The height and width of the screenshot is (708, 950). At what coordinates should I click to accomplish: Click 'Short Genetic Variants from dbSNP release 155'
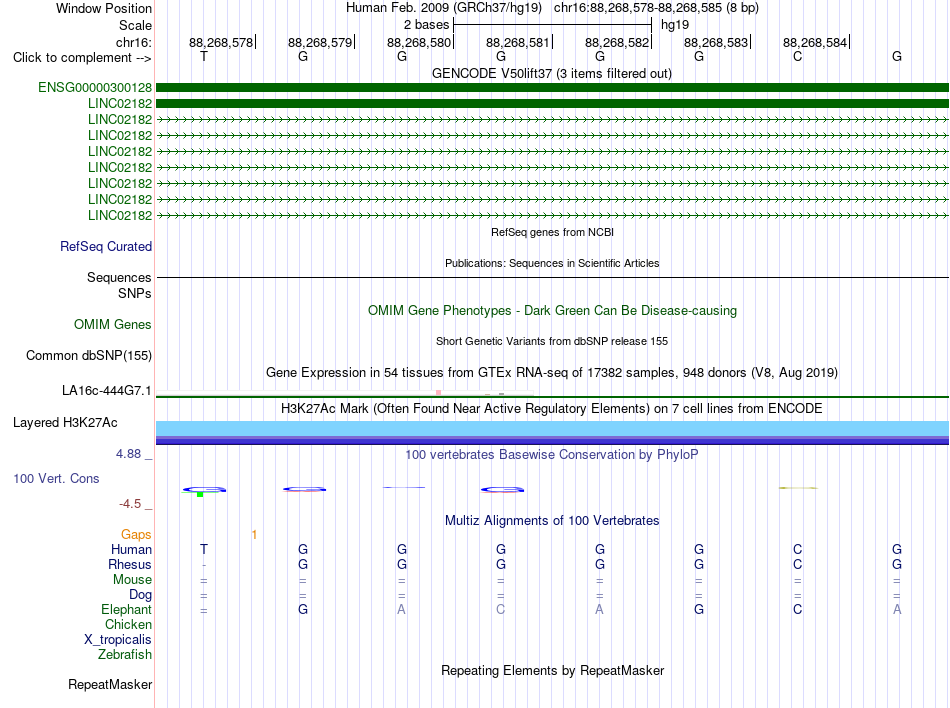(x=552, y=341)
